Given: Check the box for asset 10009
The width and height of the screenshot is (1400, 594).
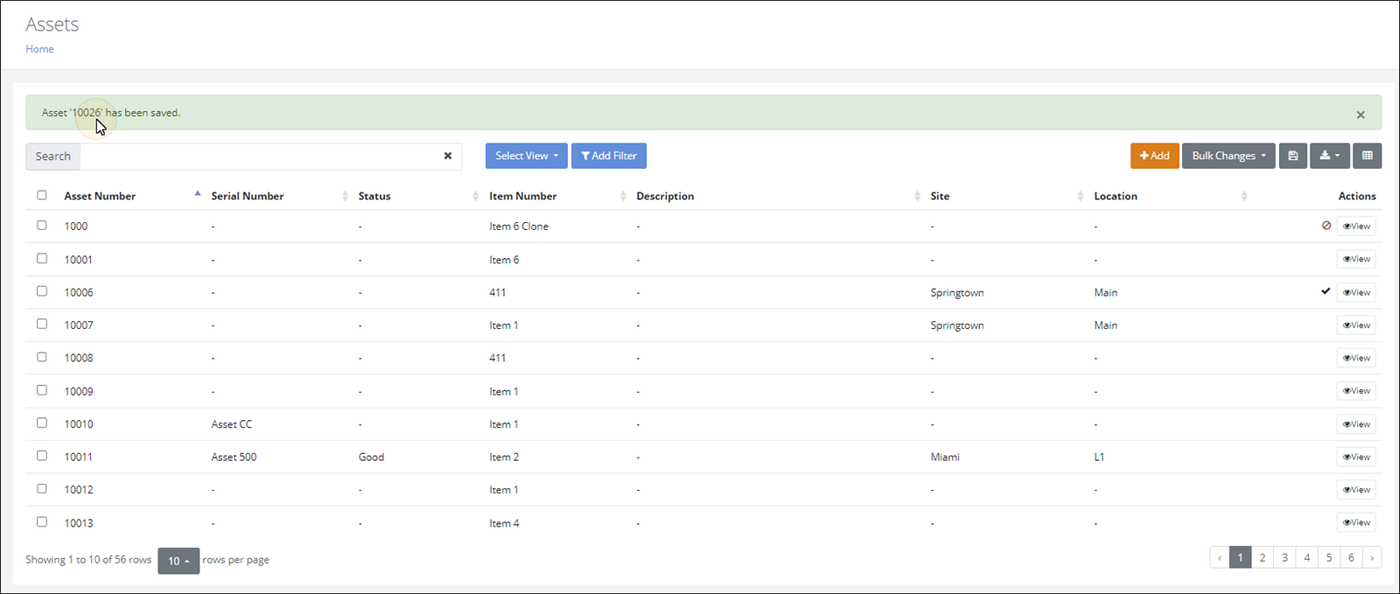Looking at the screenshot, I should point(42,390).
